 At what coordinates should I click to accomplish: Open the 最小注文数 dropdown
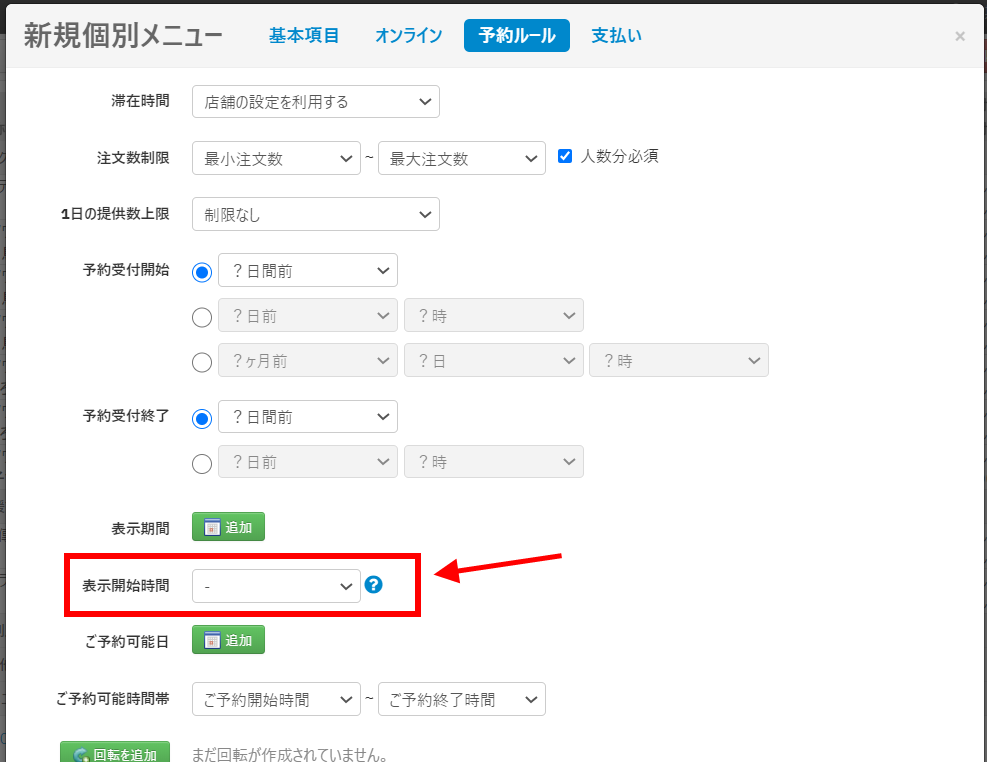276,158
